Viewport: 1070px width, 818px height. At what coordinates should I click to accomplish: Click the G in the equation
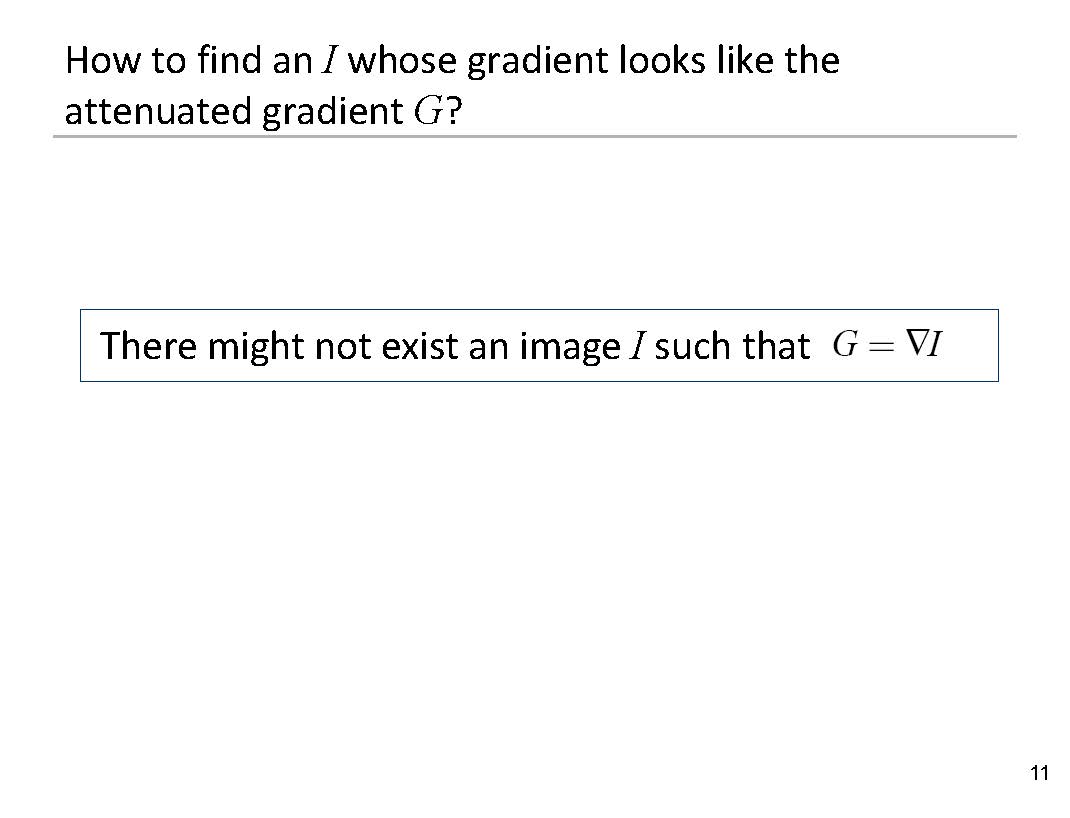click(846, 345)
